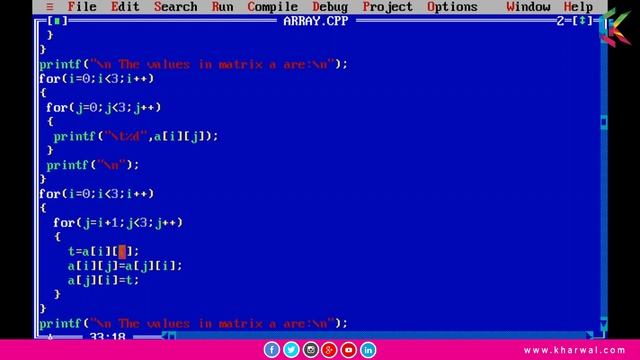
Task: Open the Help menu
Action: [578, 7]
